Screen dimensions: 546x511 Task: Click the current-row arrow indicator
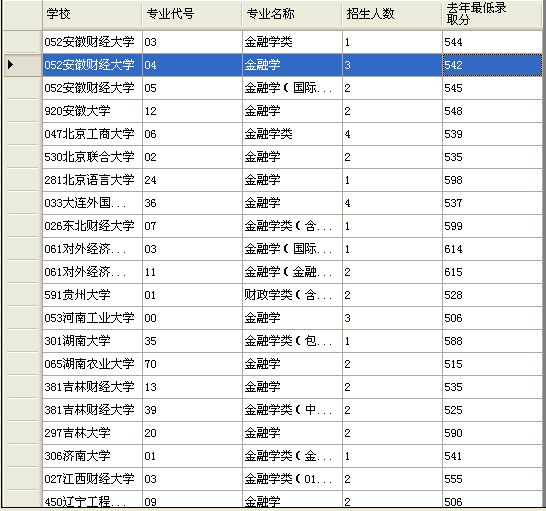[x=10, y=64]
